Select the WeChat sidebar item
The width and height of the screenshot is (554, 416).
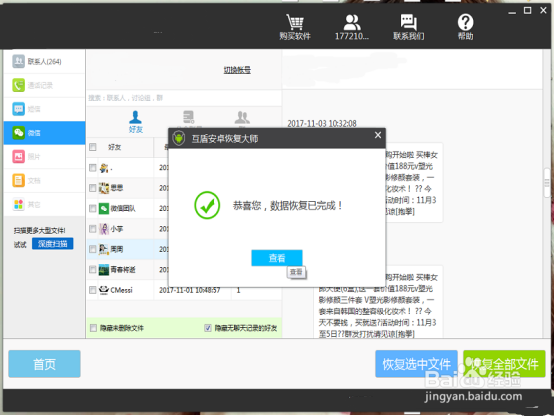(x=45, y=133)
